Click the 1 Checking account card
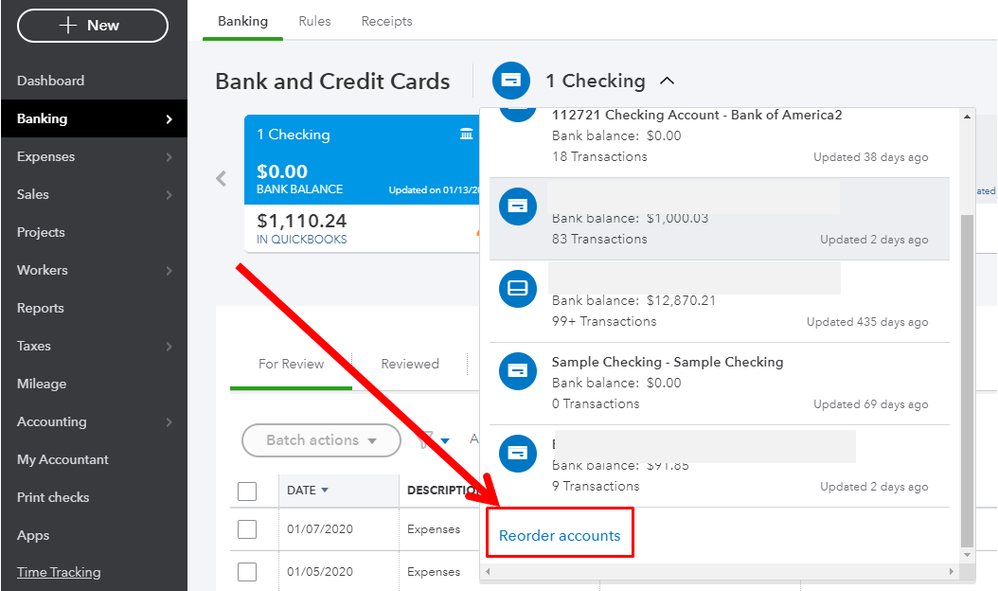The image size is (998, 591). (362, 184)
